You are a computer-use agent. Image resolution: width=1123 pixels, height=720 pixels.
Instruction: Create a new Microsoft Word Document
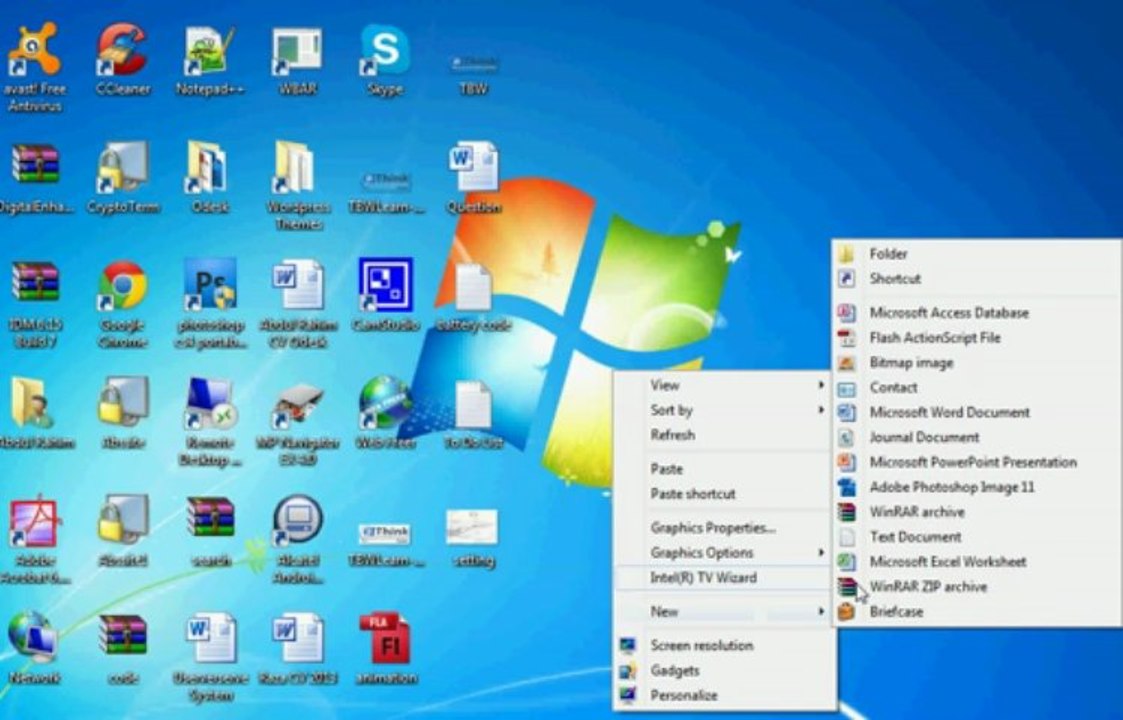(x=977, y=413)
